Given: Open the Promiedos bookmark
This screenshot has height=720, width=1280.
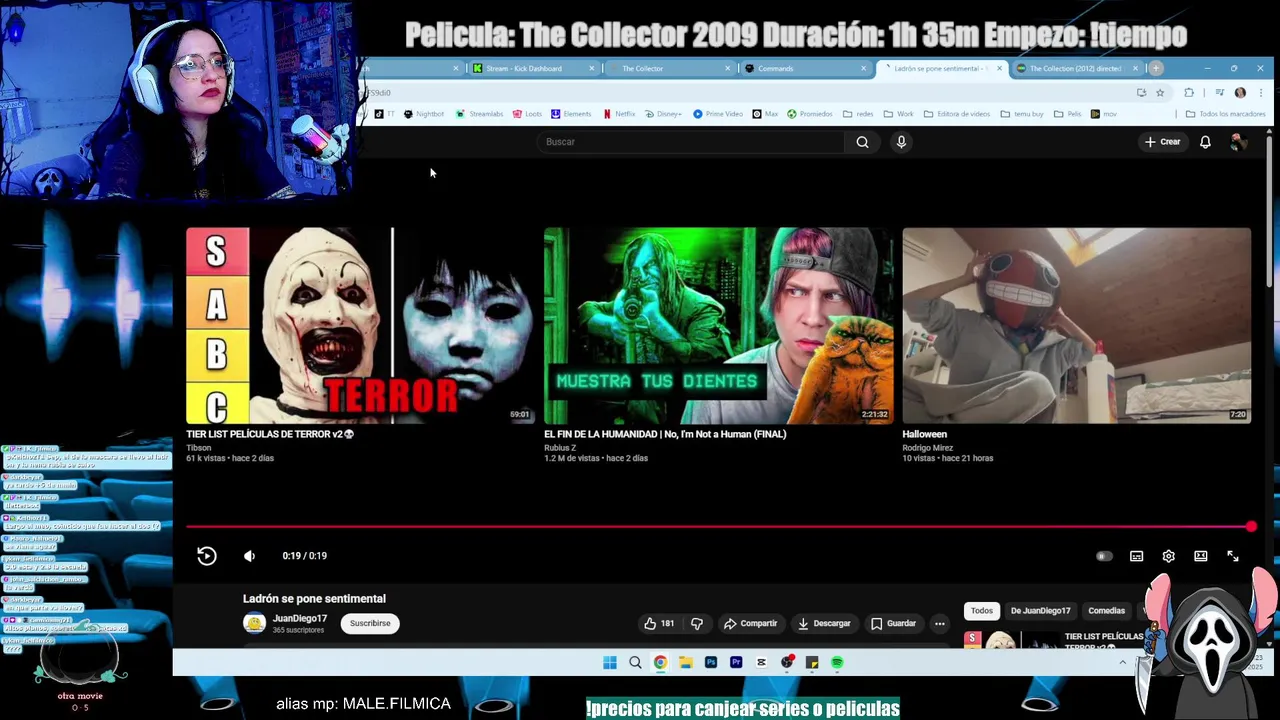Looking at the screenshot, I should coord(810,114).
